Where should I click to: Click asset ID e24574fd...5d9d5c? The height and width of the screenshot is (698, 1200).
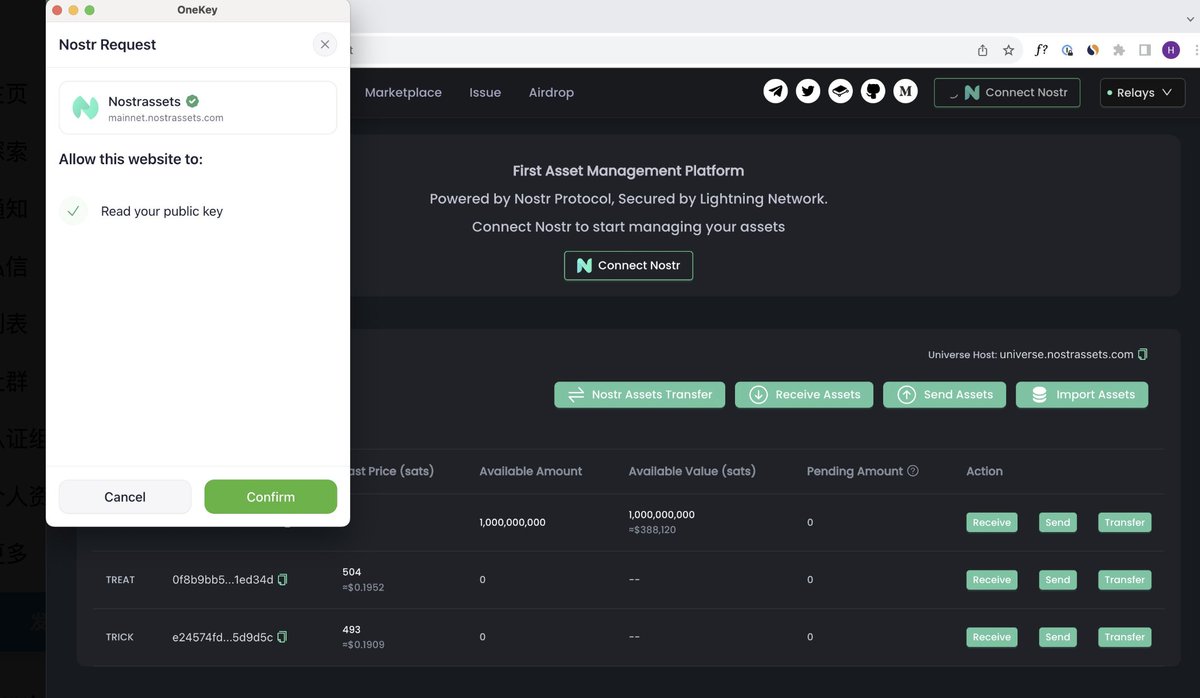tap(223, 637)
